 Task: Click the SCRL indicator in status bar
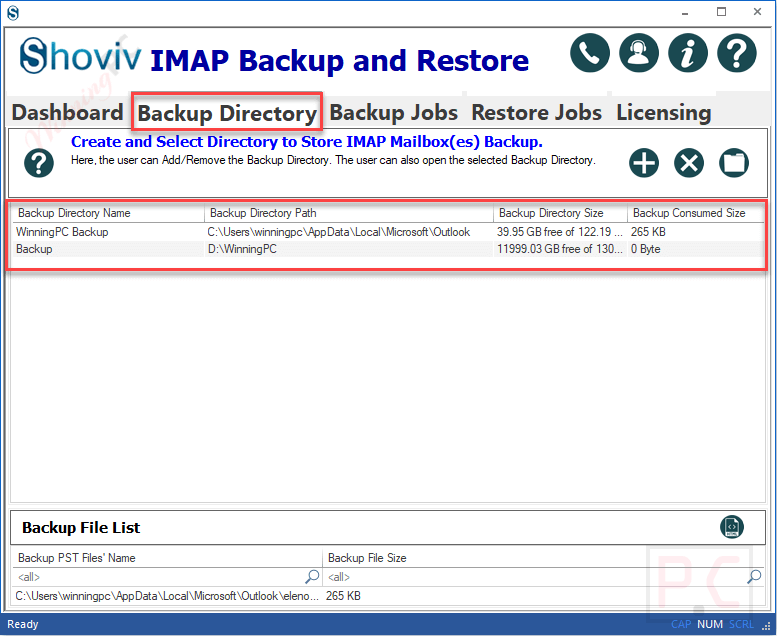coord(741,624)
